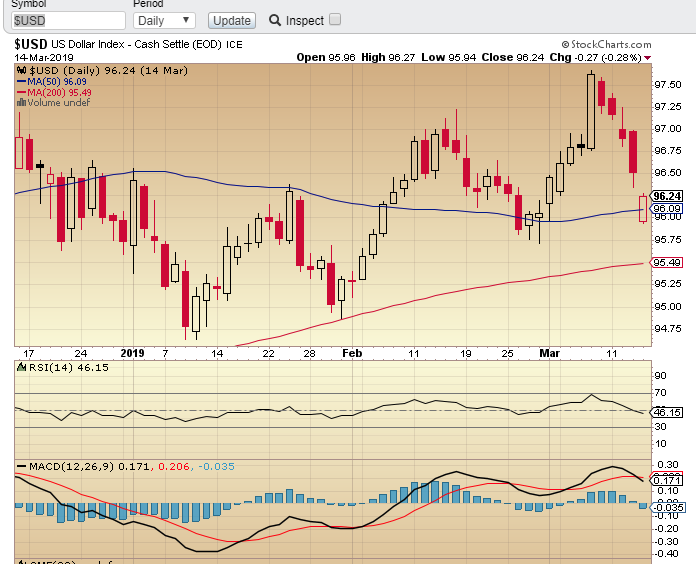Screen dimensions: 696x564
Task: Open the Daily period dropdown
Action: pyautogui.click(x=164, y=21)
